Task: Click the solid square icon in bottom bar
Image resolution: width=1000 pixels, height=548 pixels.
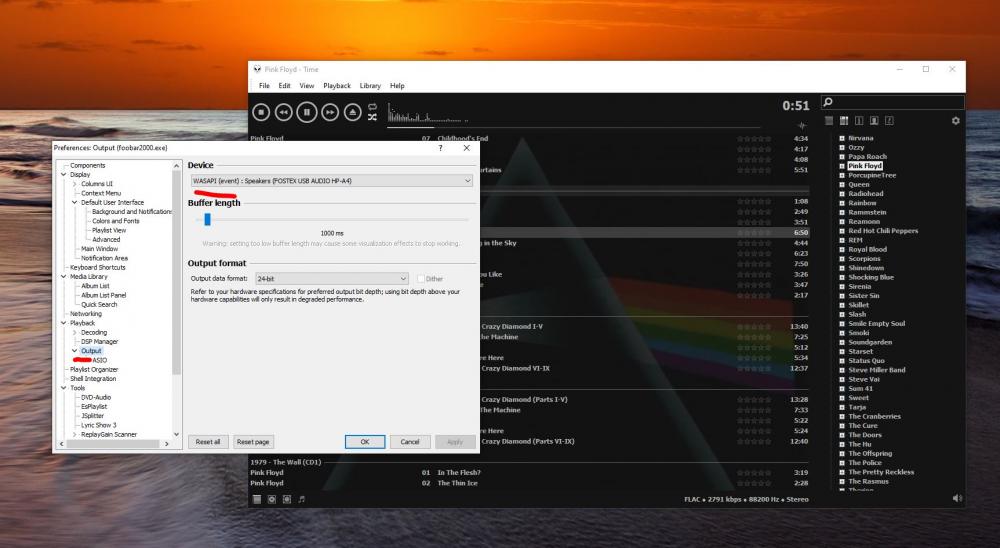Action: pos(256,499)
